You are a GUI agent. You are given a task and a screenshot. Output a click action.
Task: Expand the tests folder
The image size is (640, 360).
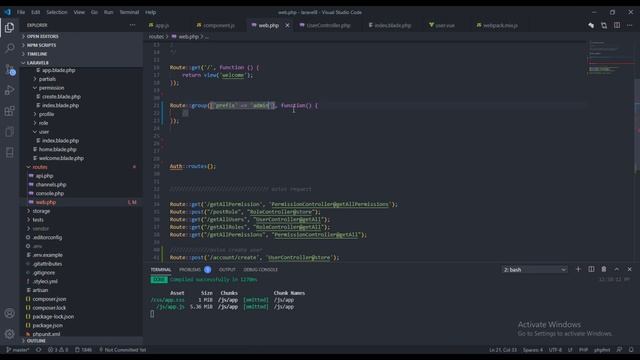[38, 220]
